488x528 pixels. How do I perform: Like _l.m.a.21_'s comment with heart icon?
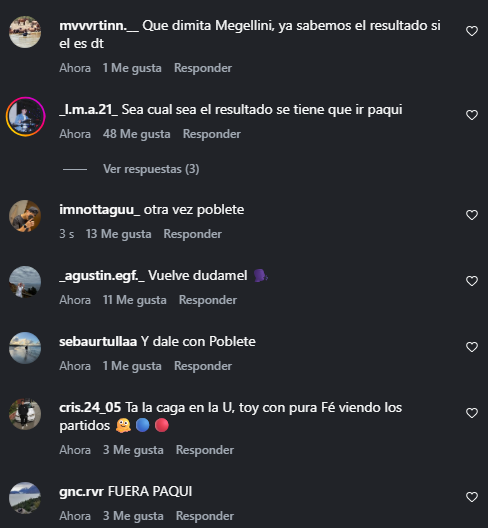coord(472,115)
